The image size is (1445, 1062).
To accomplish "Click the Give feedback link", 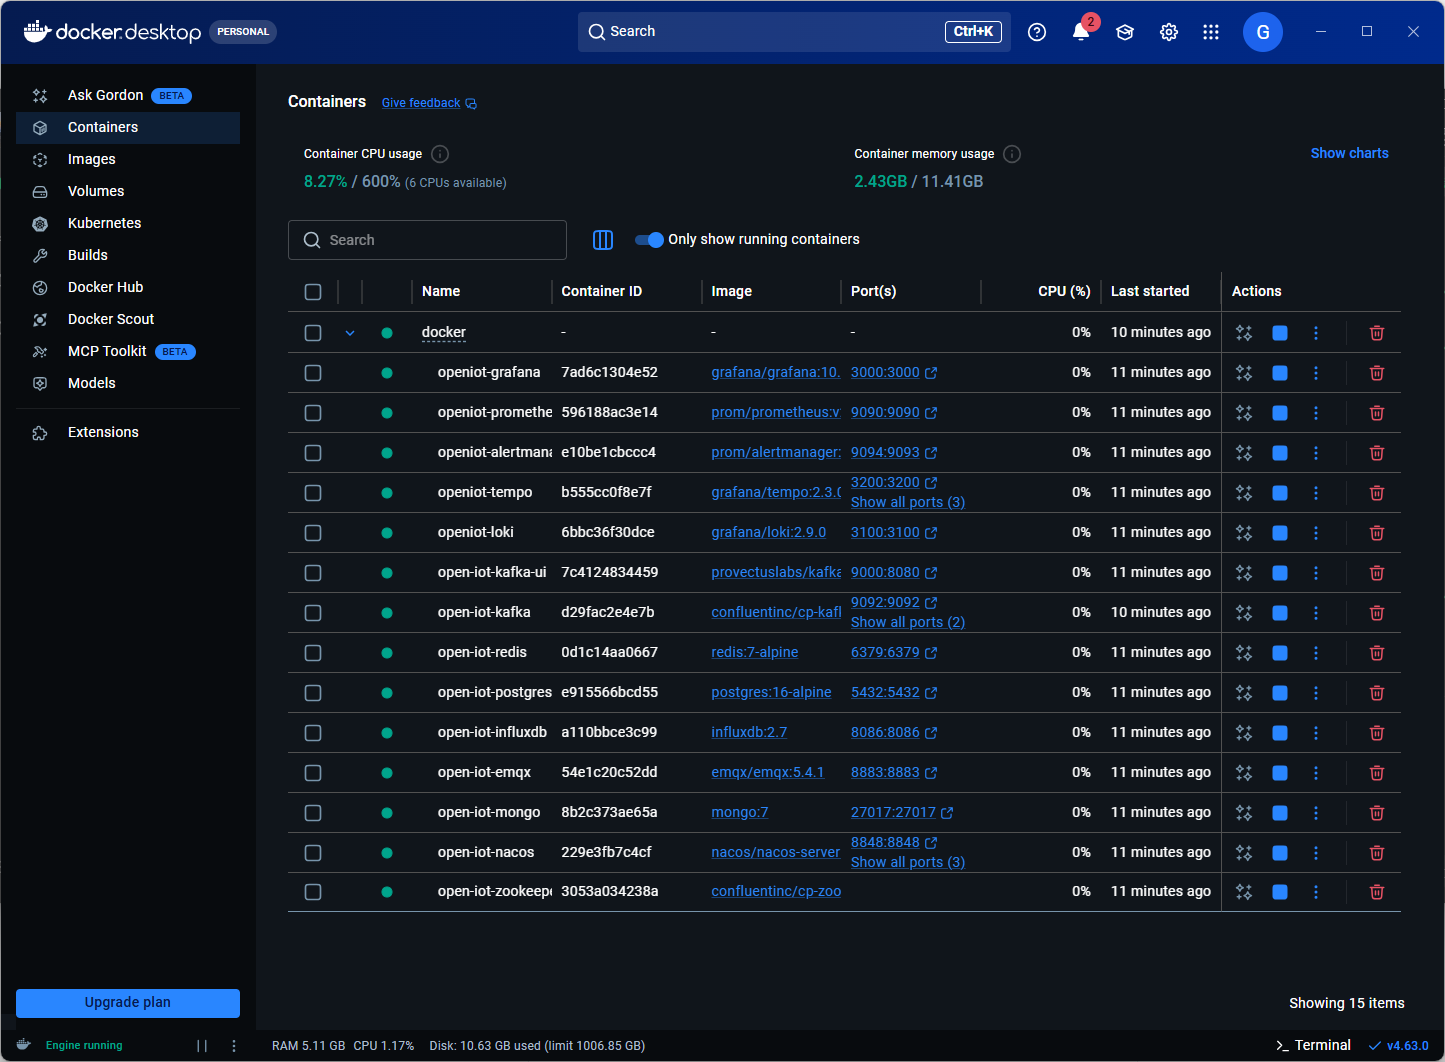I will pyautogui.click(x=429, y=103).
